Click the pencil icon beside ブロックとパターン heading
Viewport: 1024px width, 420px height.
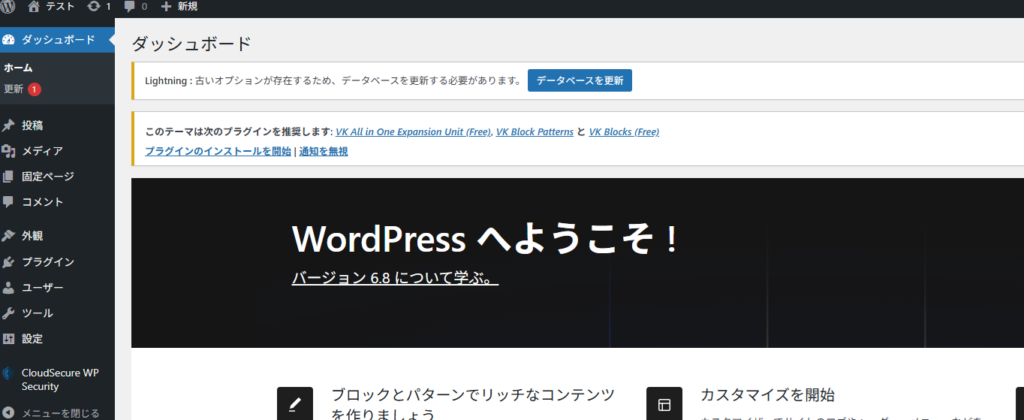point(295,404)
